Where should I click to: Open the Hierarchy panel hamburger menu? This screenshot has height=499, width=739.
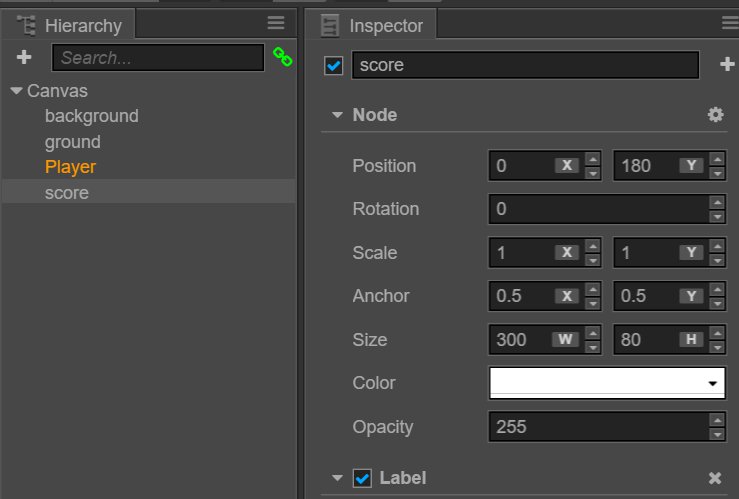click(276, 24)
